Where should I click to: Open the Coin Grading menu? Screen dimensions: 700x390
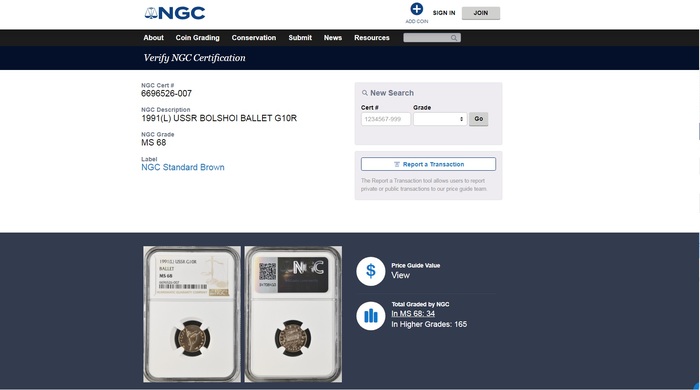click(x=197, y=38)
